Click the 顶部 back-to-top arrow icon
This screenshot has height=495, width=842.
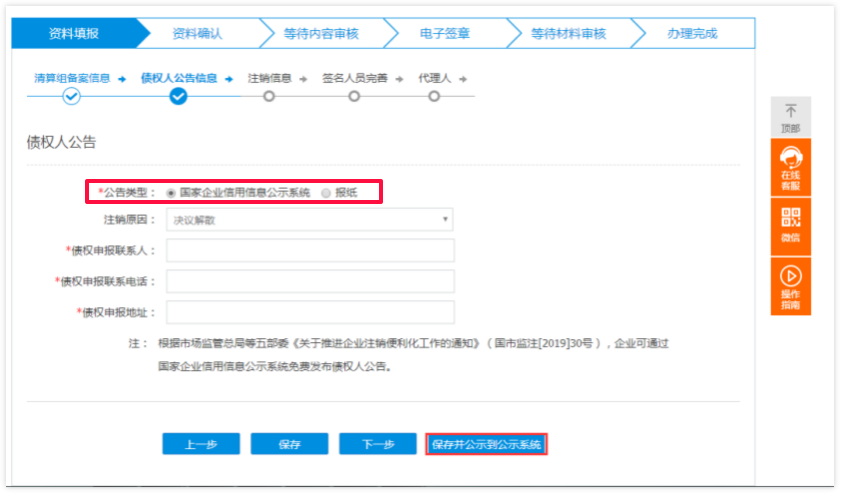pyautogui.click(x=790, y=112)
